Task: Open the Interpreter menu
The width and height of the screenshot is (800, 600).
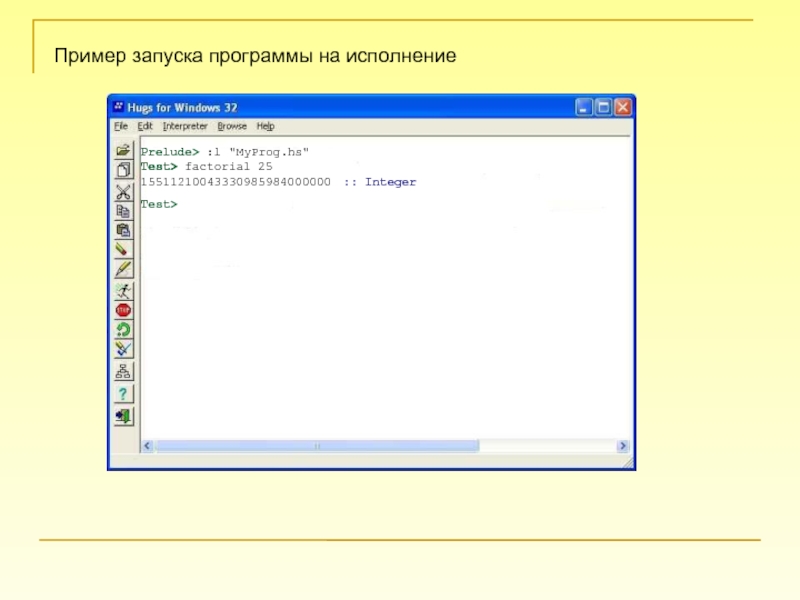Action: 185,126
